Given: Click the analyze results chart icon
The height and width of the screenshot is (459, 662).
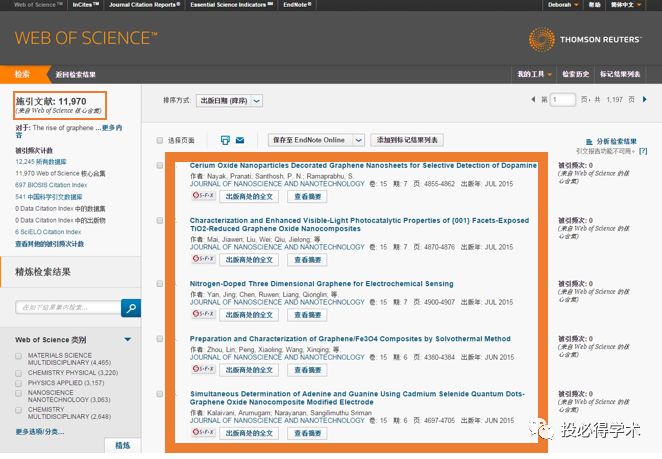Looking at the screenshot, I should 589,141.
